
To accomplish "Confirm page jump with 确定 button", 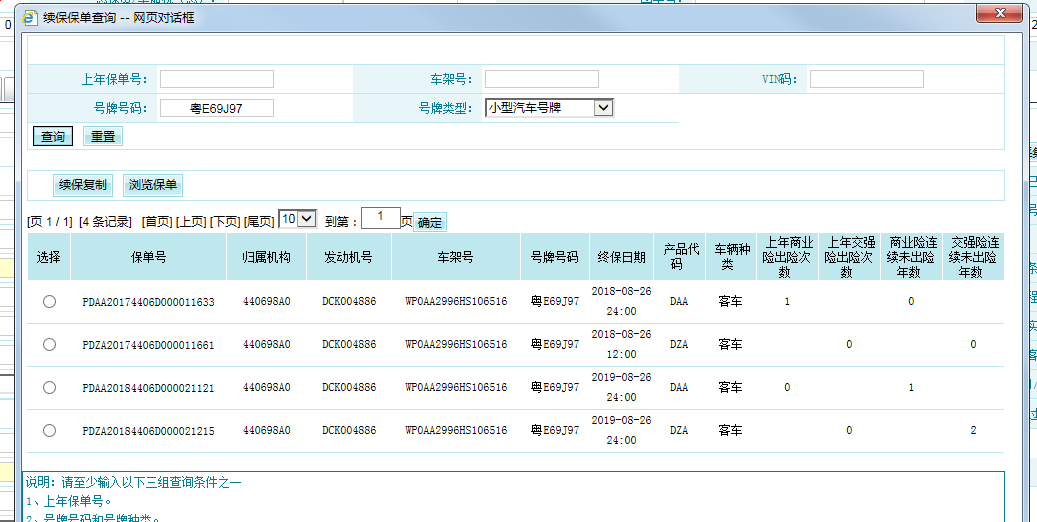I will [430, 223].
